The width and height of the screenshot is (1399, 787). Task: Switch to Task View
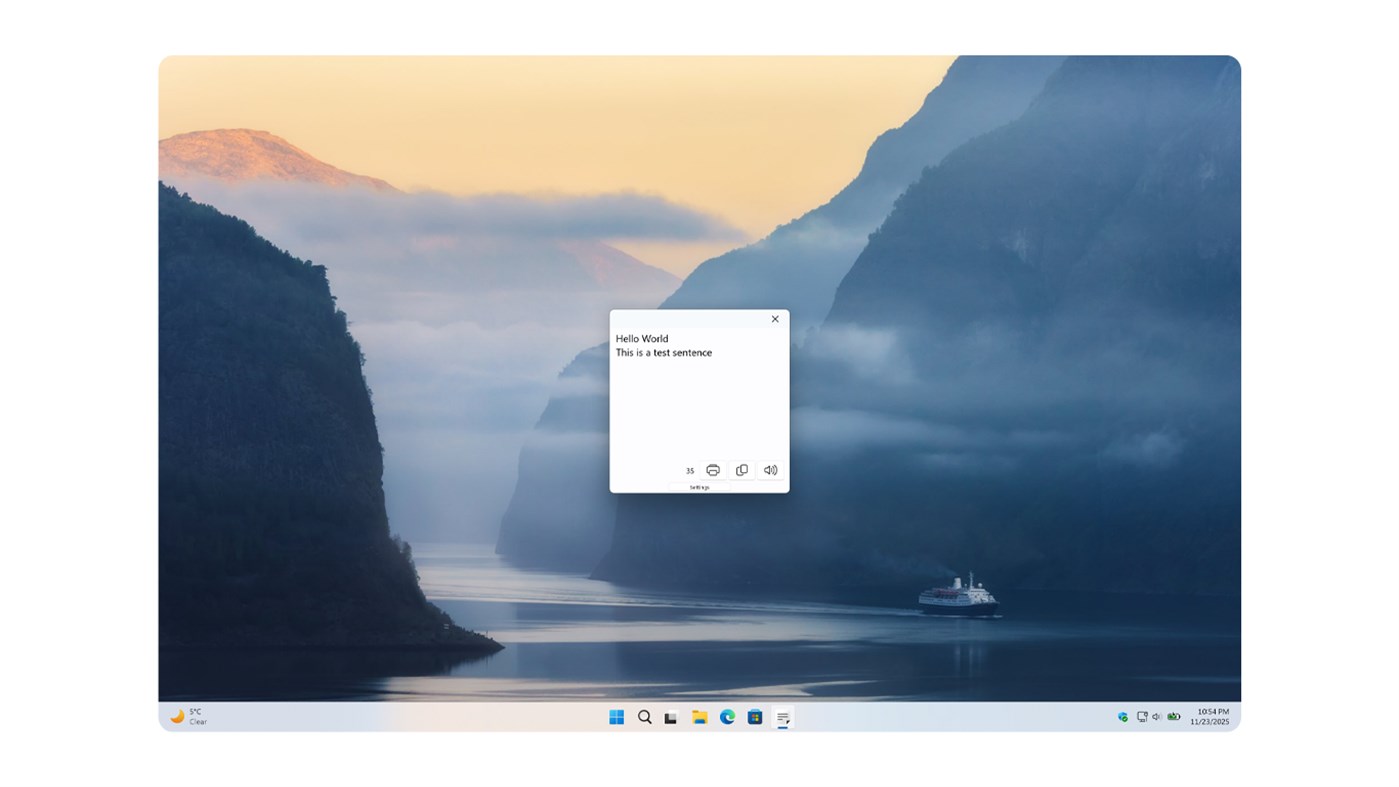668,716
